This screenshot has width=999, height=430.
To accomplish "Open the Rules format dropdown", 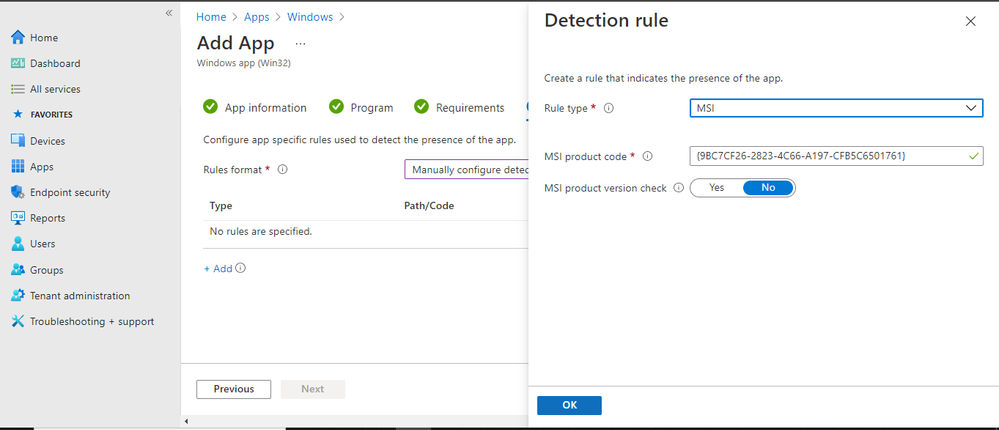I will [x=466, y=170].
